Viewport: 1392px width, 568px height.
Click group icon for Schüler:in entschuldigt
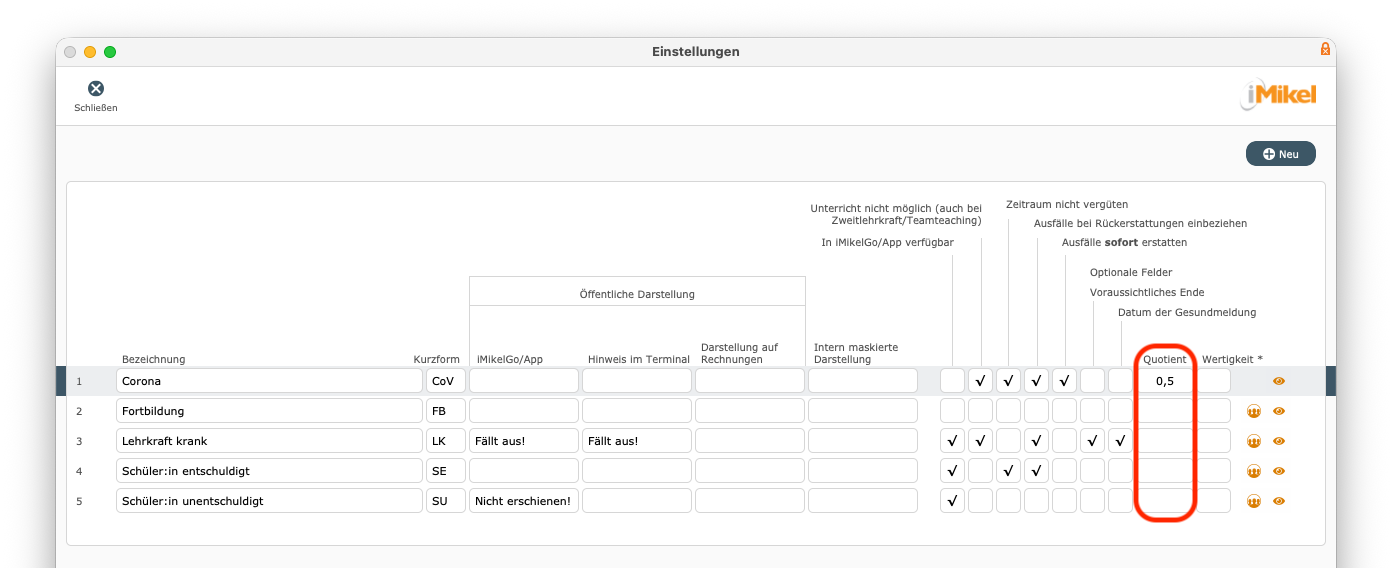(1253, 471)
